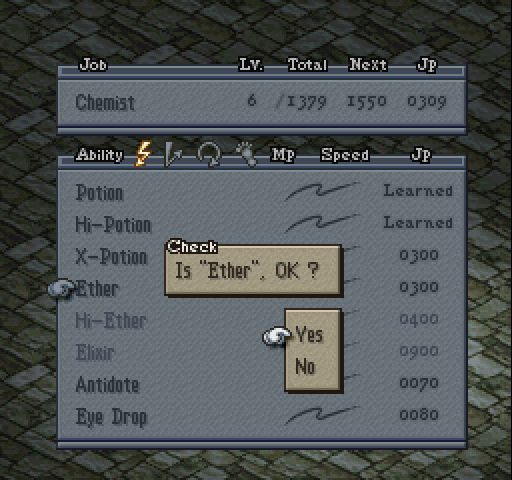Click the lightning mark in Potion row
Viewport: 512px width, 480px height.
[x=322, y=191]
